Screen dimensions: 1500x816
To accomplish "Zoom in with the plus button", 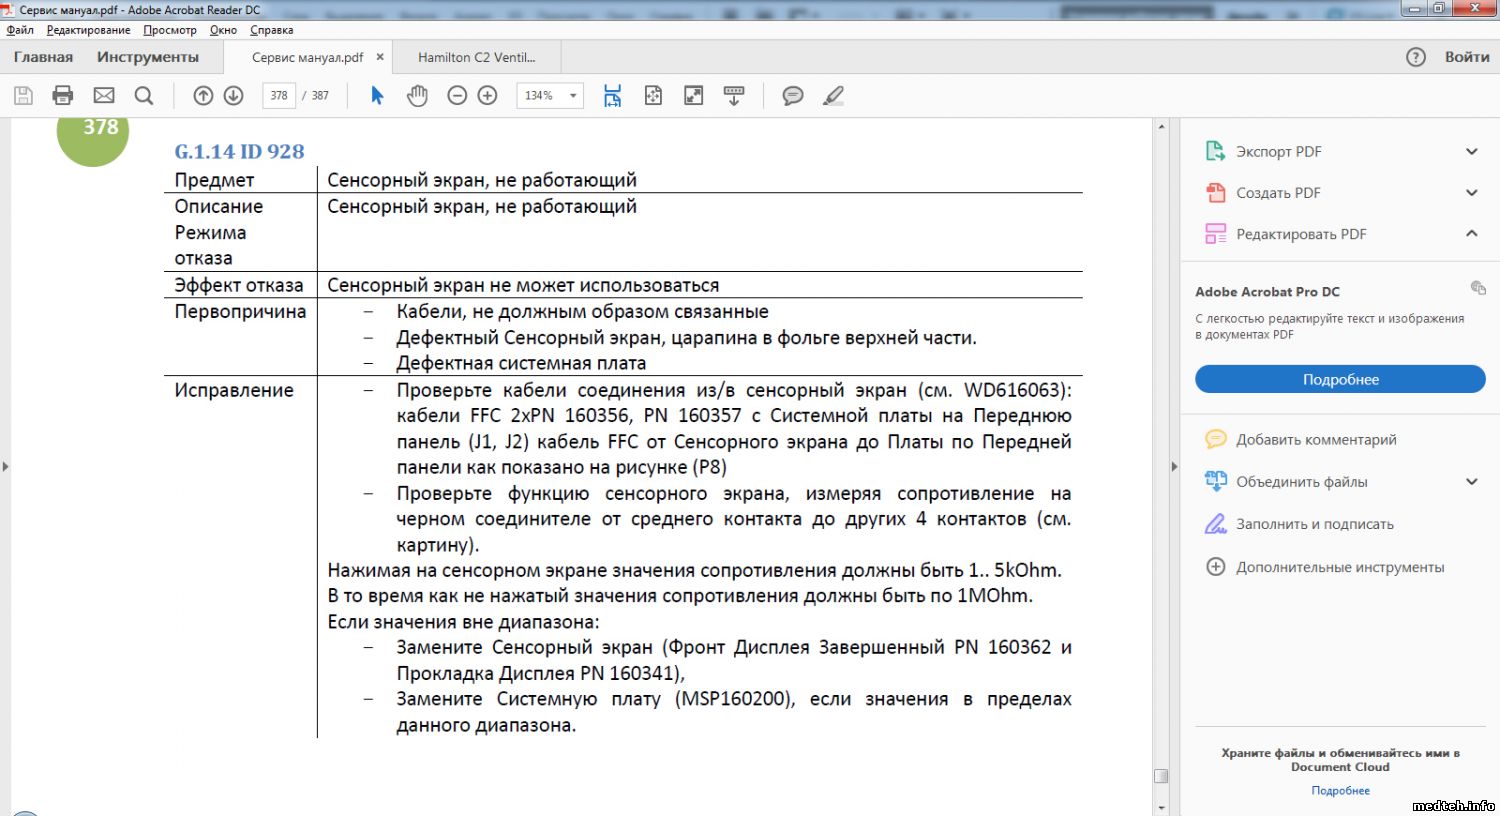I will pyautogui.click(x=487, y=96).
